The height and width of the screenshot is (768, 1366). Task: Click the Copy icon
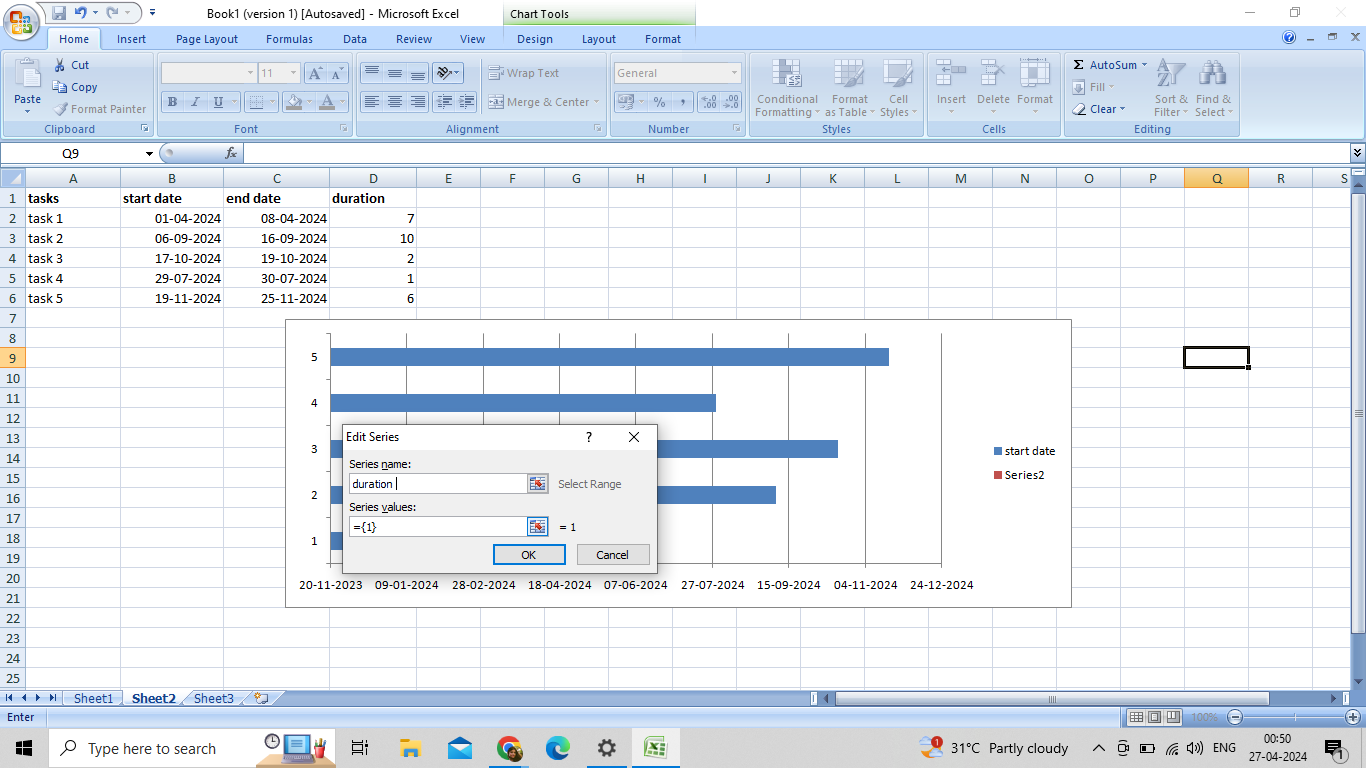[60, 87]
